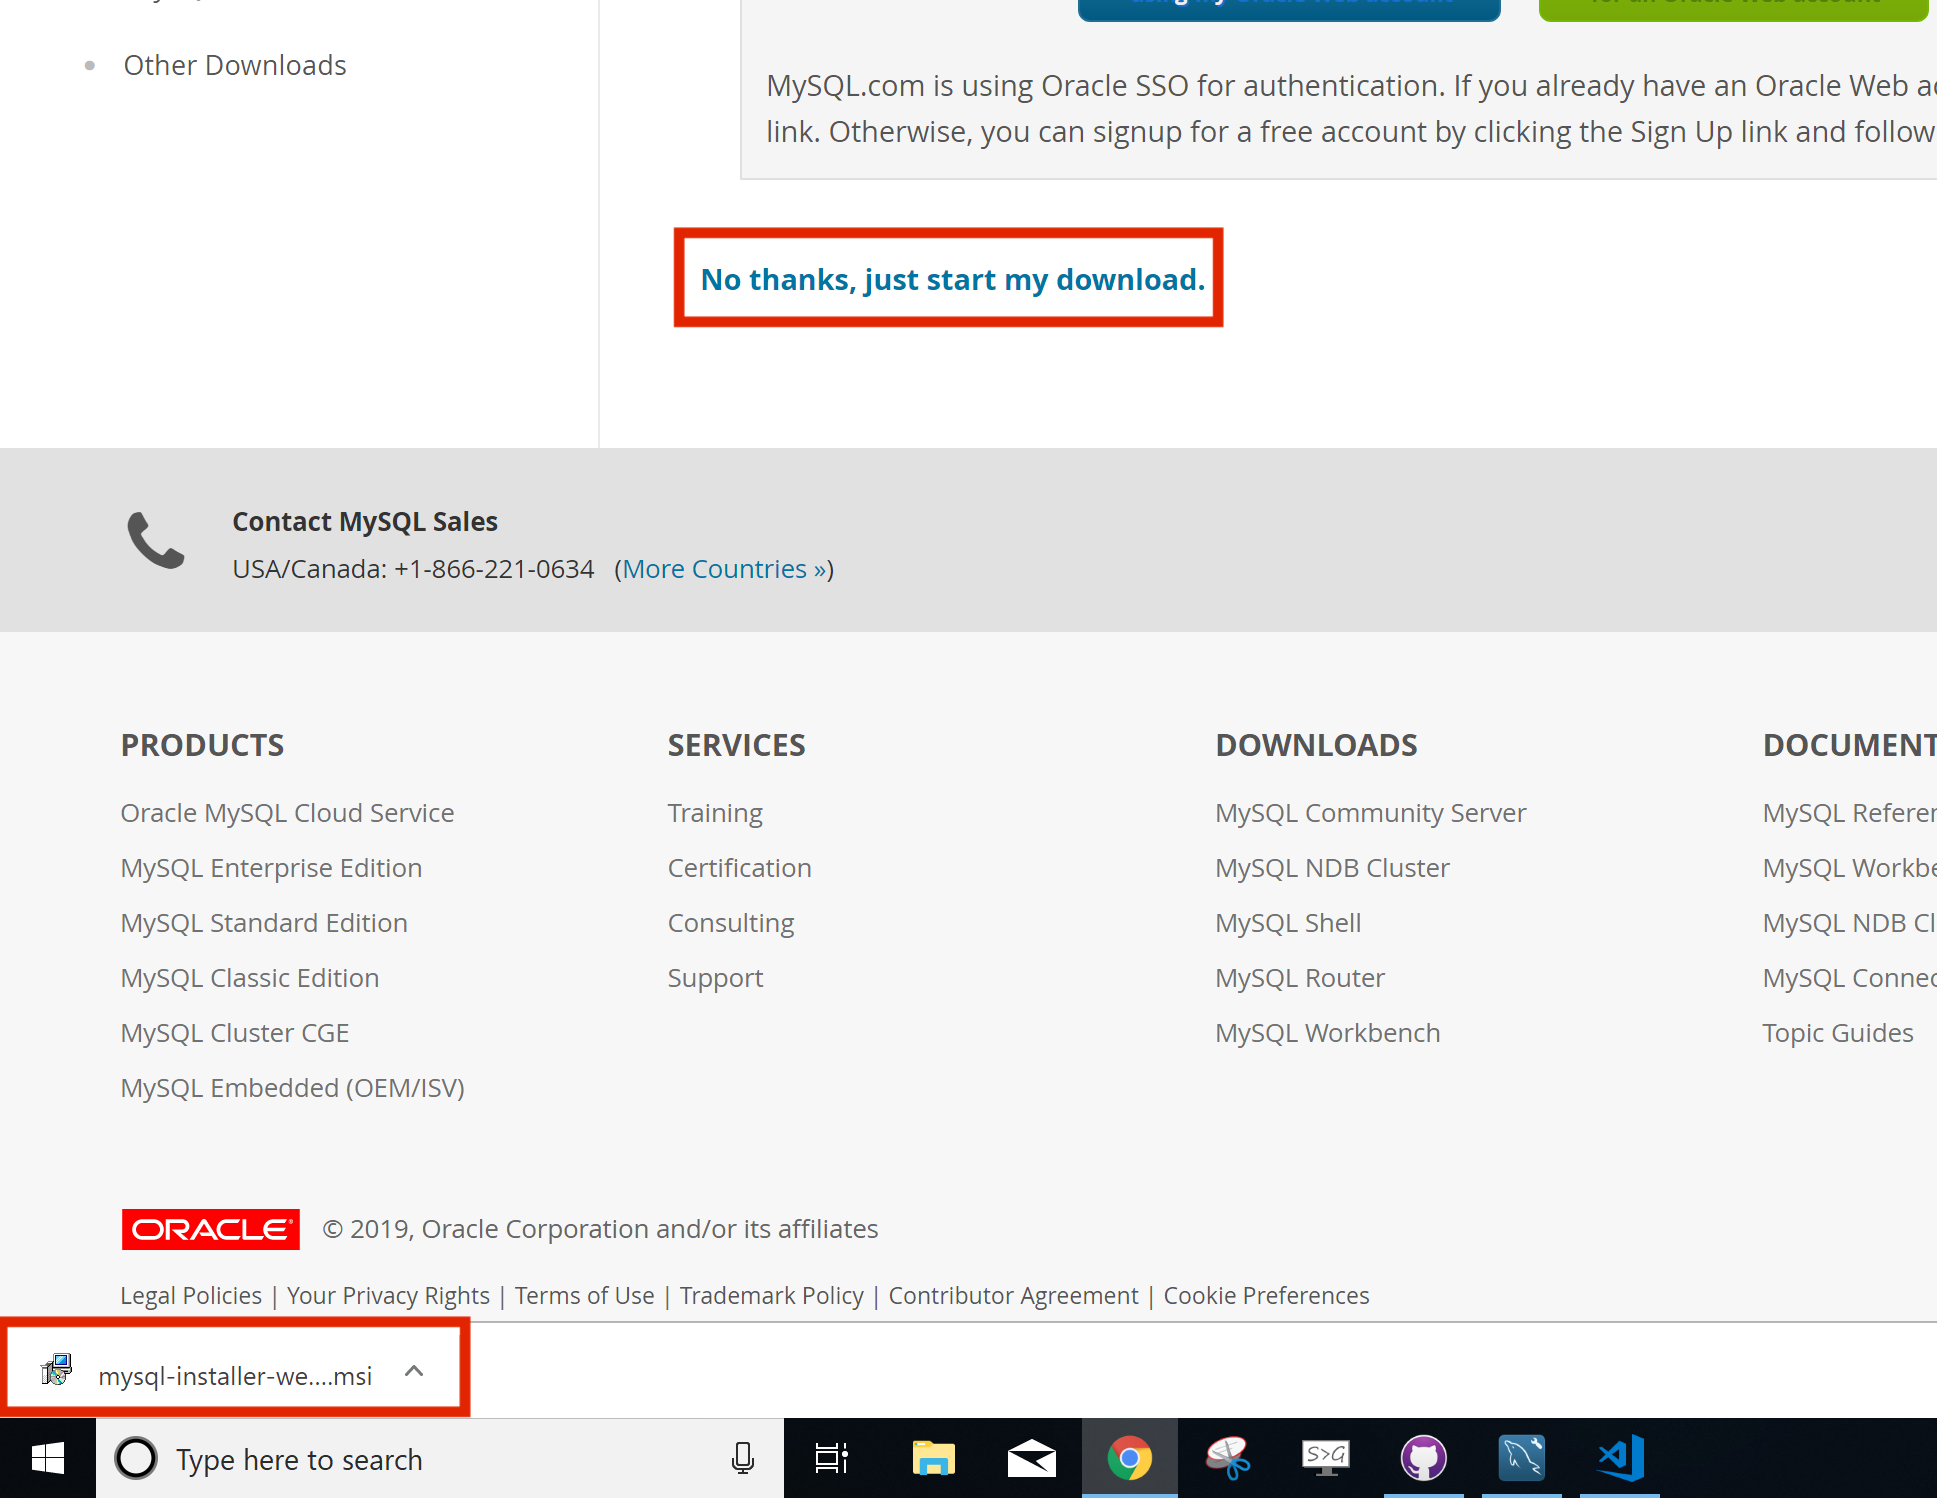Select the GitHub Desktop icon in taskbar
This screenshot has width=1937, height=1498.
pos(1426,1457)
